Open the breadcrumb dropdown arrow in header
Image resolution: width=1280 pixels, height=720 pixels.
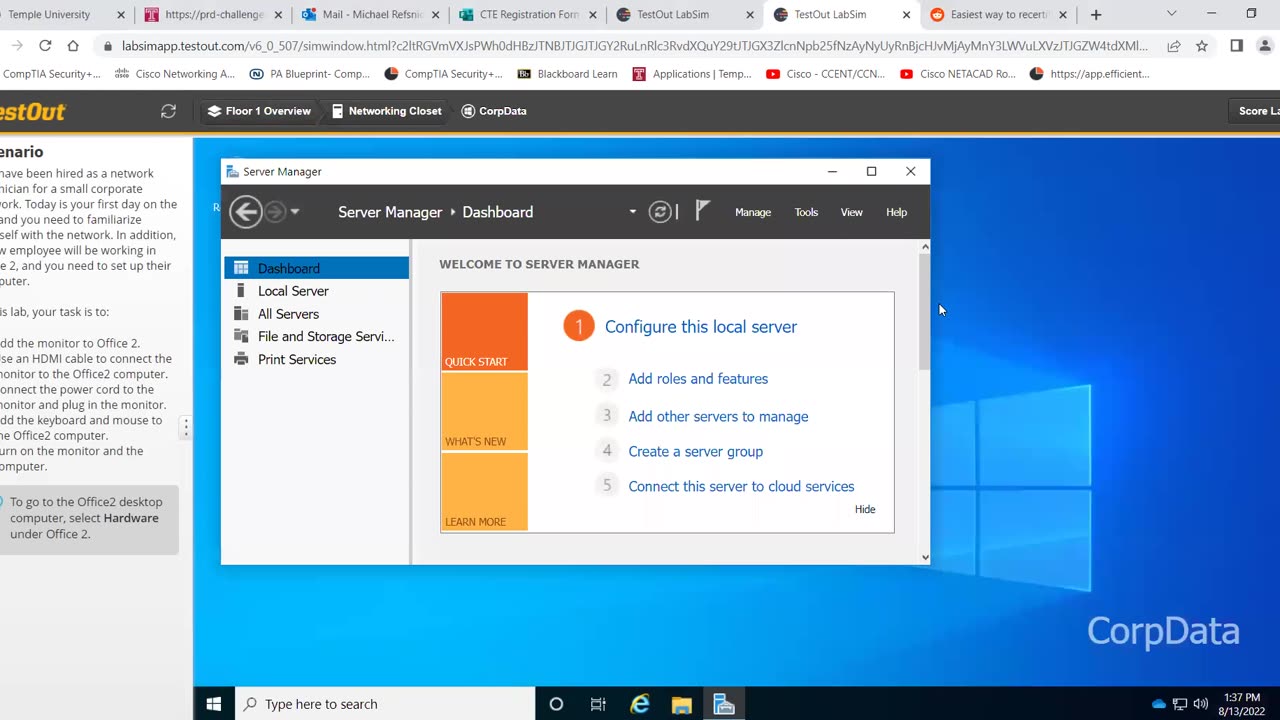pos(632,212)
